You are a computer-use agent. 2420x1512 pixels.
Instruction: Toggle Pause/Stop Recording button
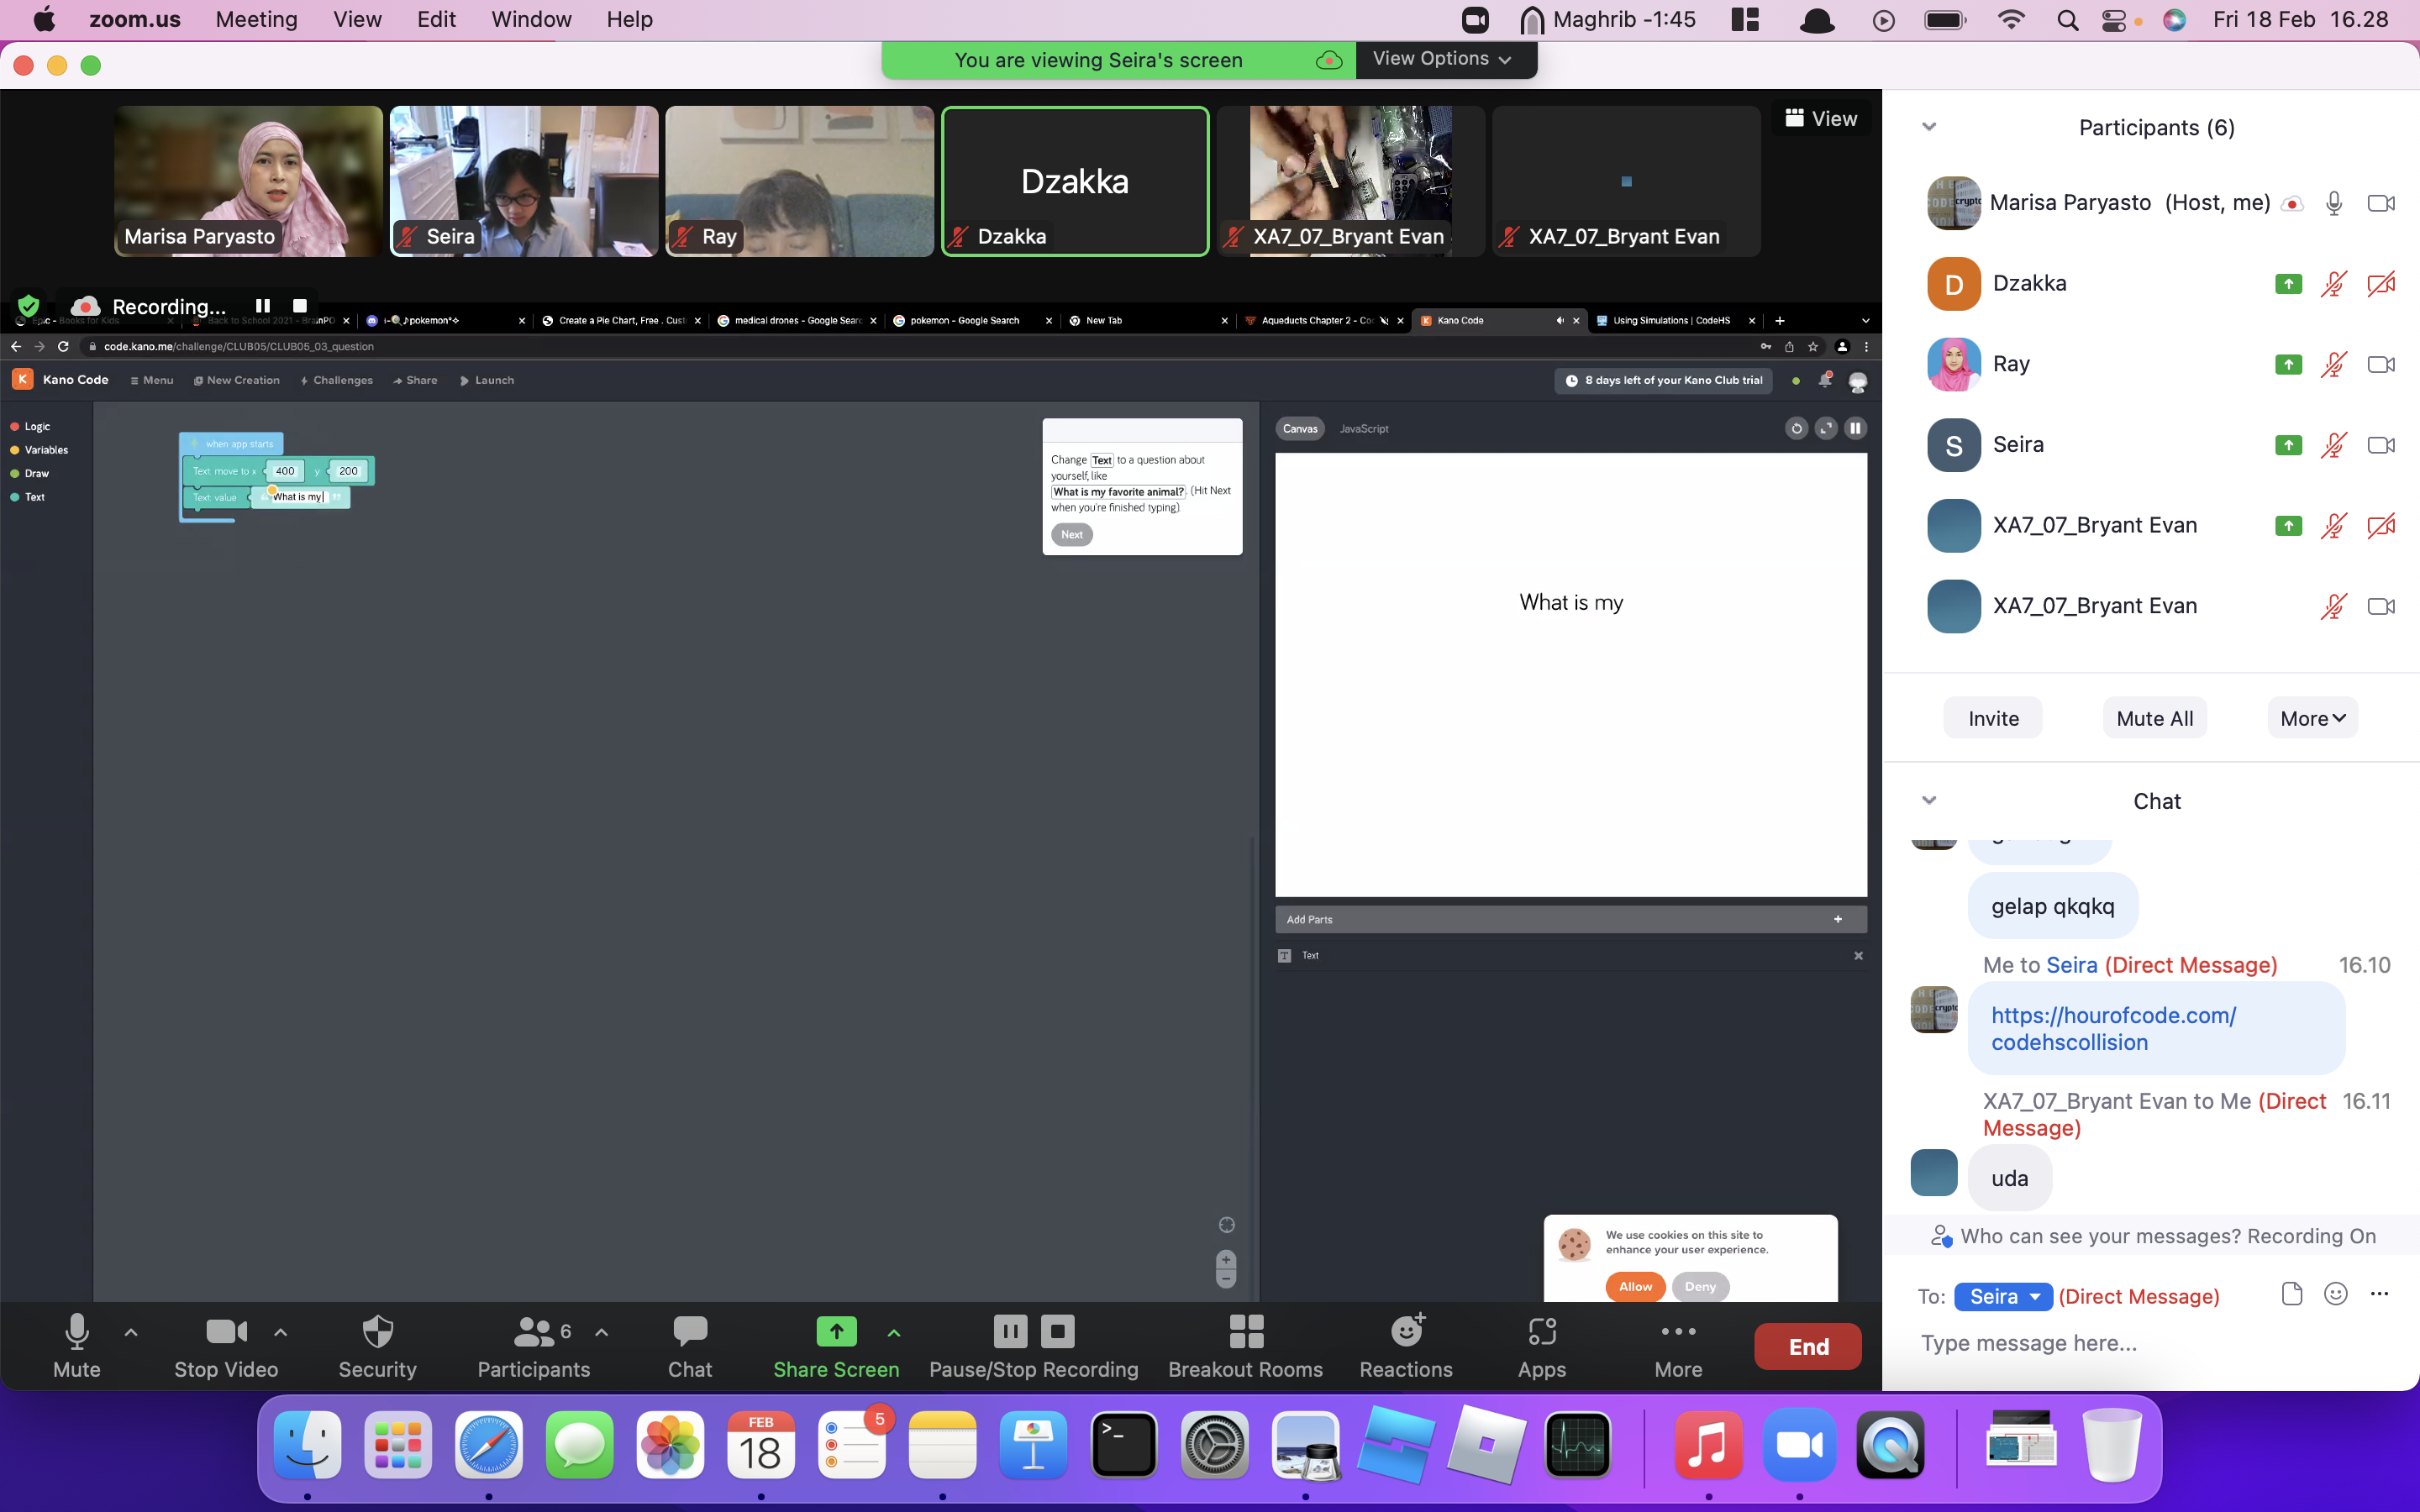pos(1031,1345)
